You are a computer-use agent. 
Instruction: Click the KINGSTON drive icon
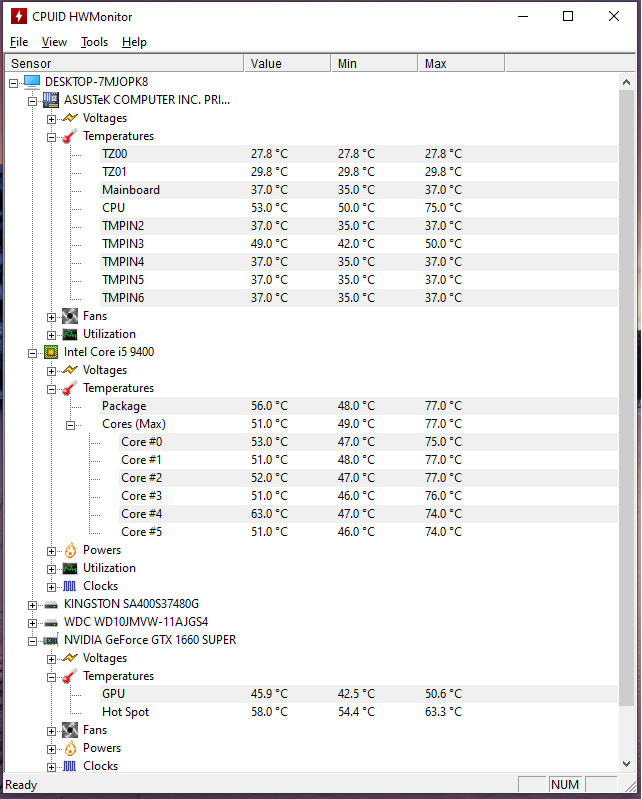coord(51,605)
